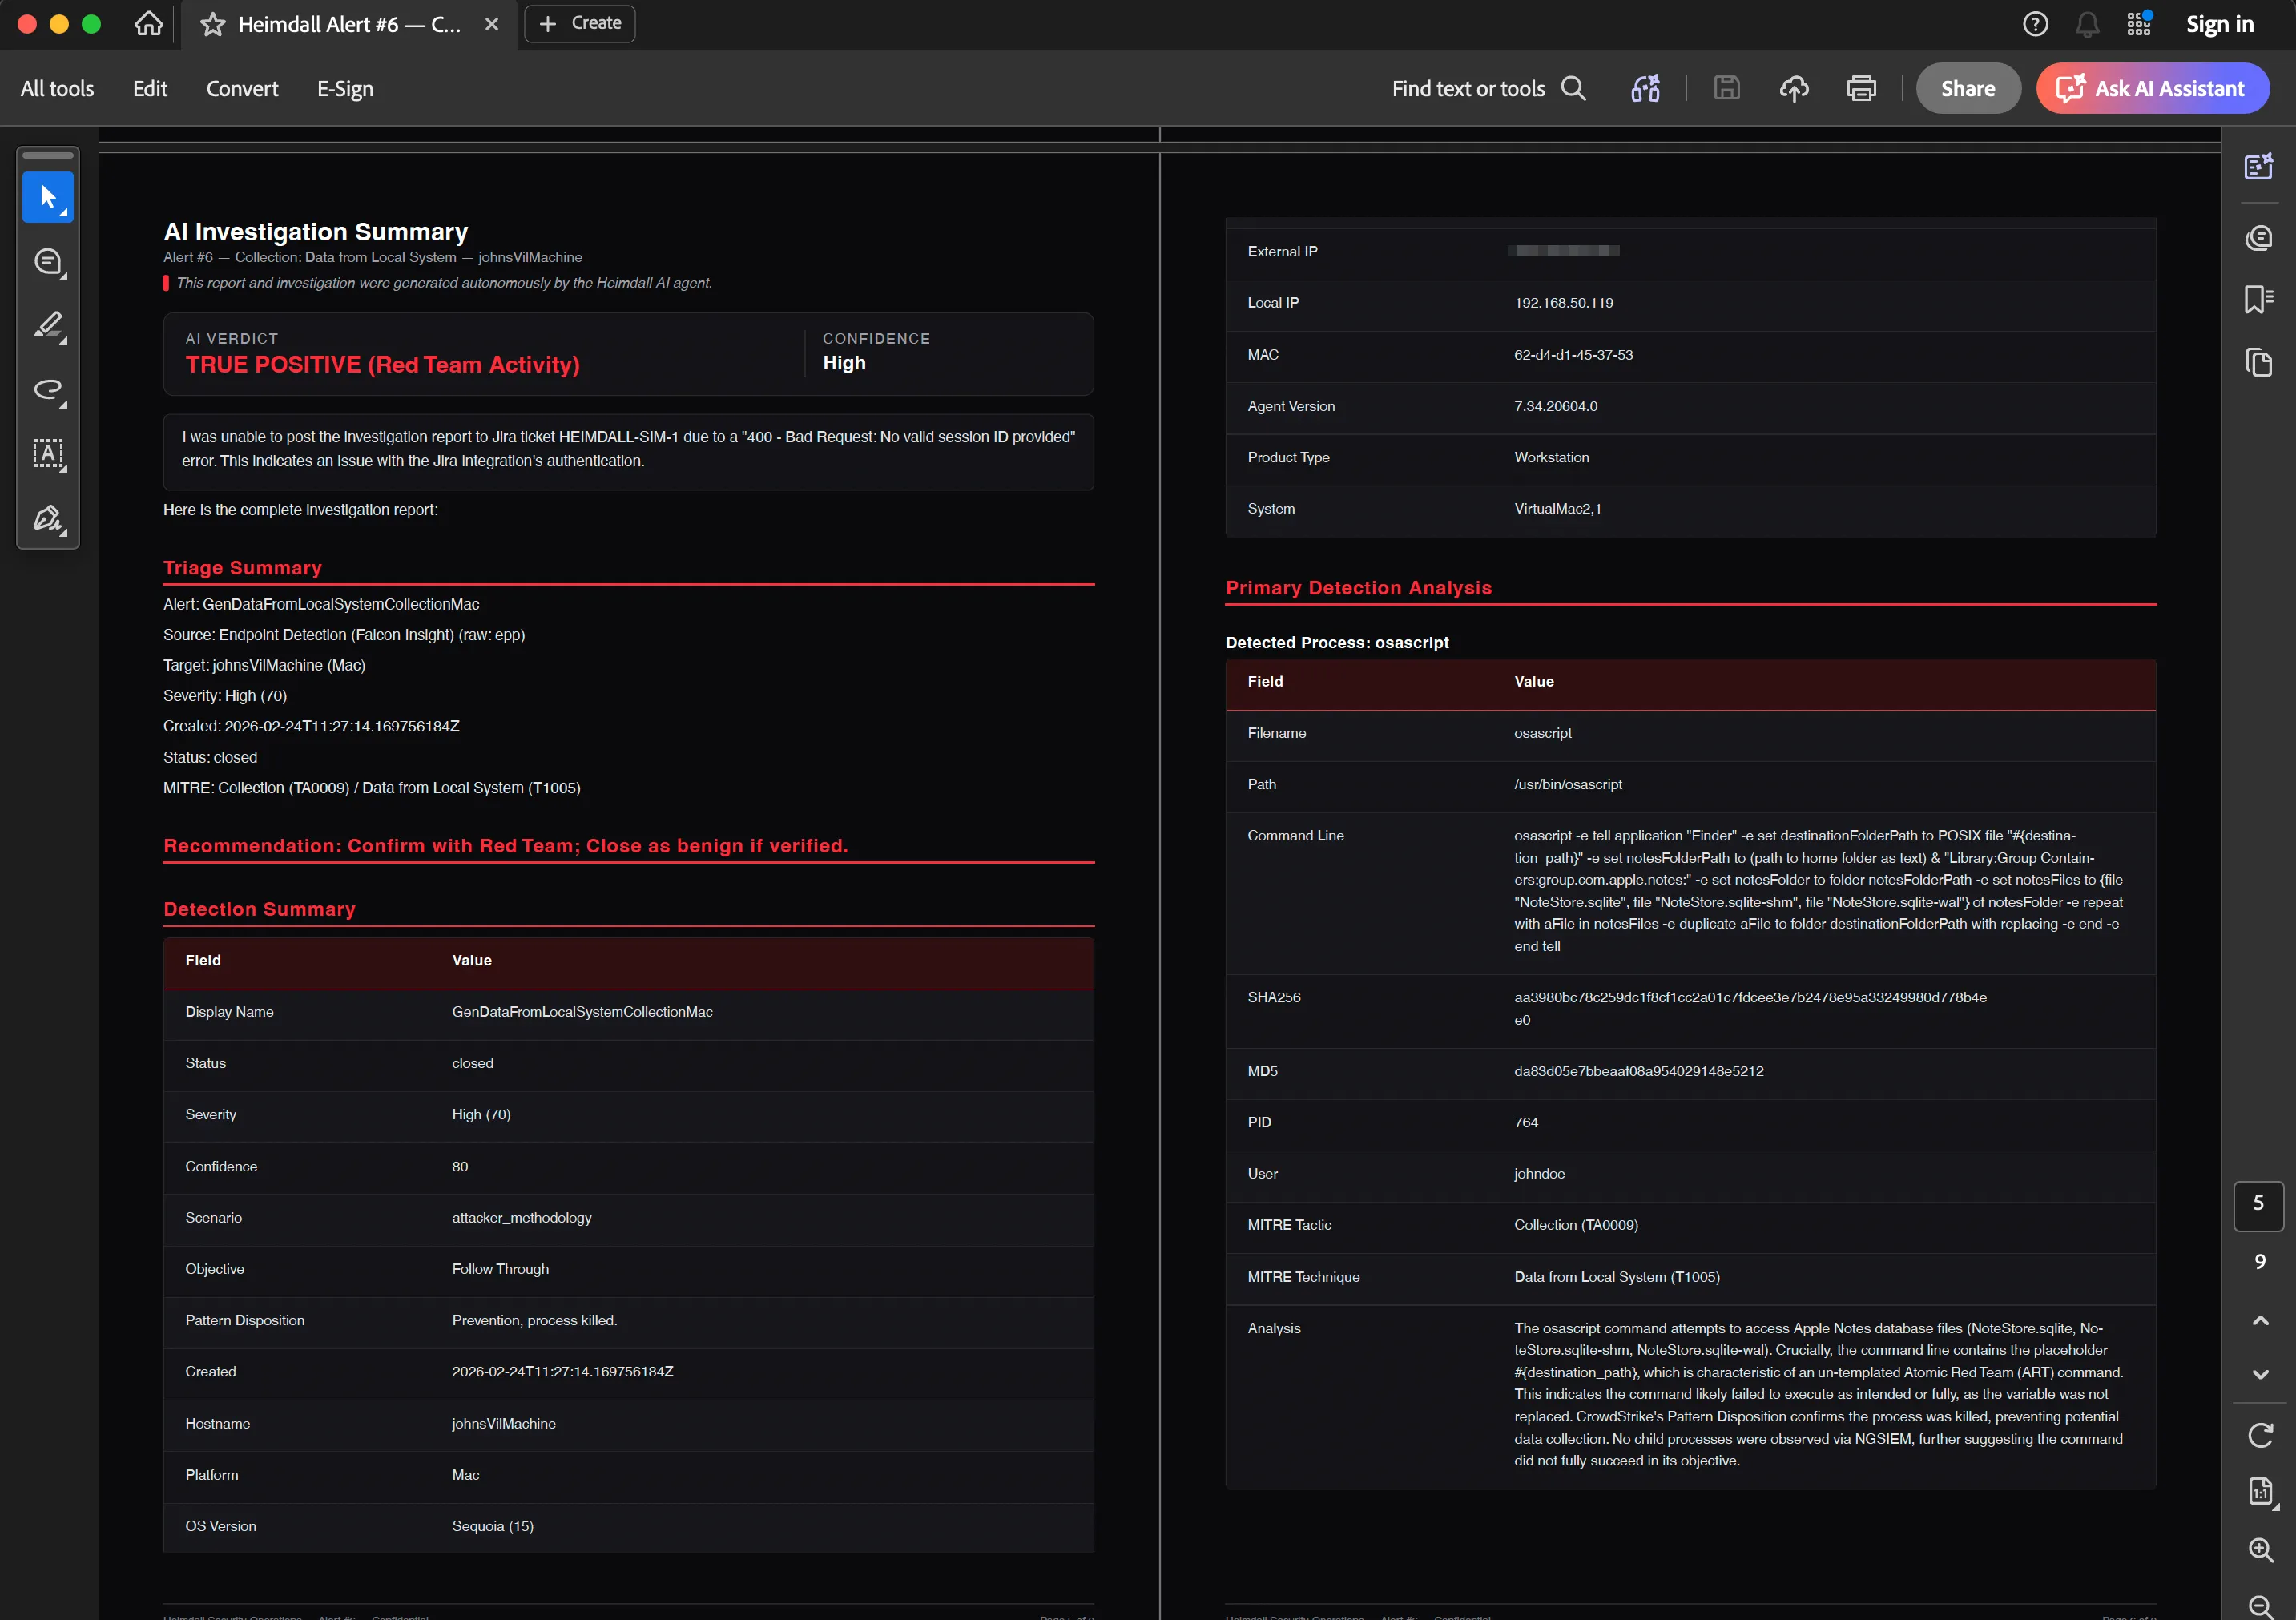Screen dimensions: 2296x1620
Task: Choose the Fill and Sign pen tool
Action: (x=48, y=518)
